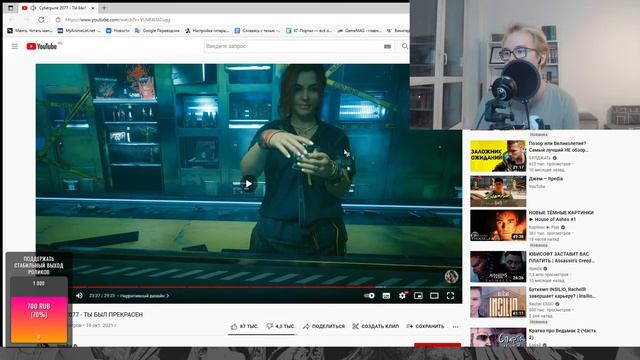Reload the page with browser refresh button
The image size is (640, 360).
[41, 19]
